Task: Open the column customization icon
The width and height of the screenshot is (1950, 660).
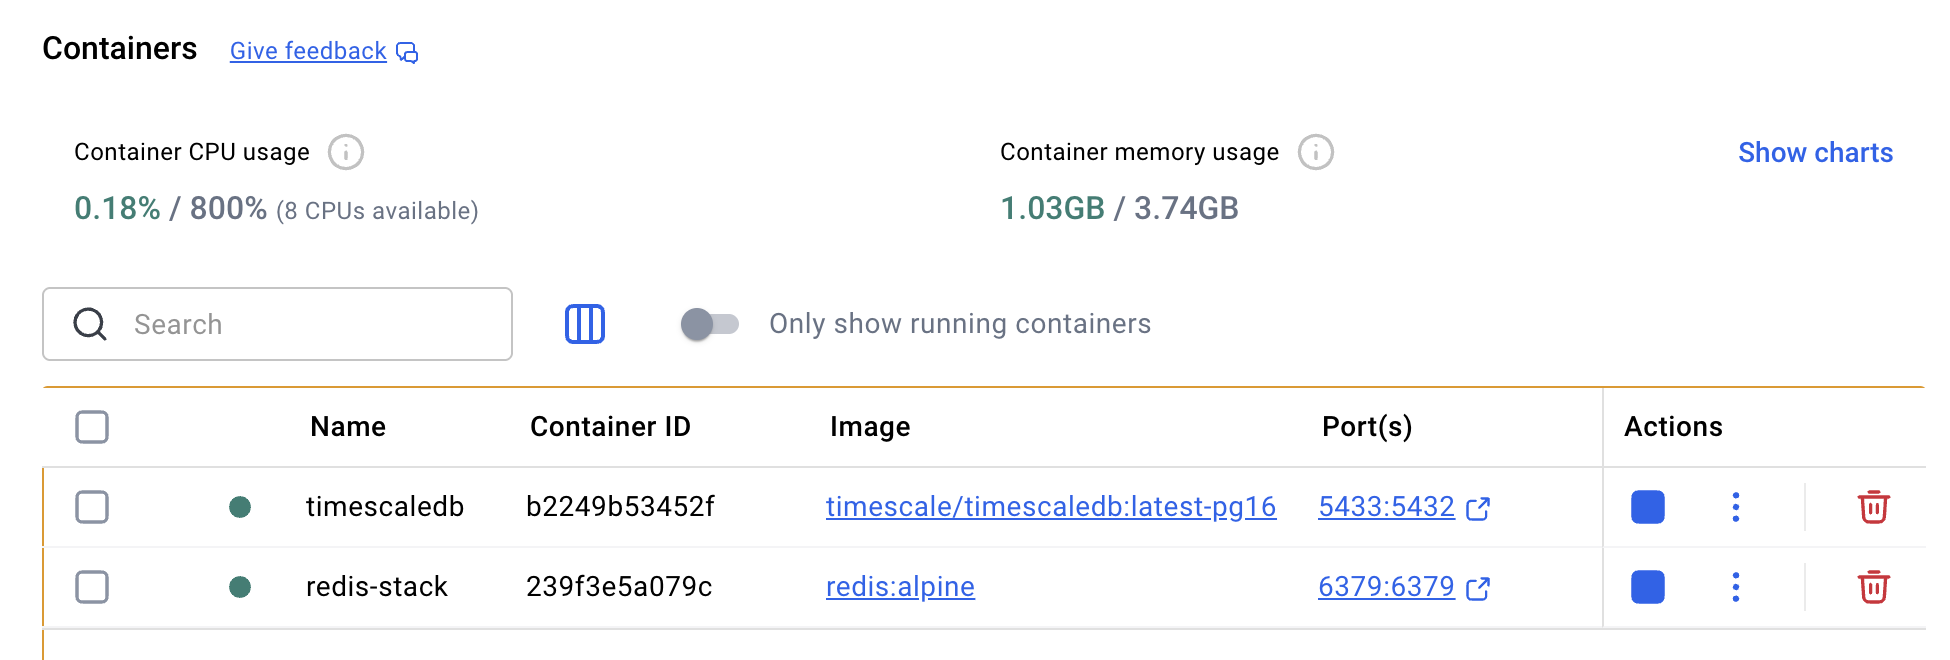Action: pyautogui.click(x=585, y=324)
